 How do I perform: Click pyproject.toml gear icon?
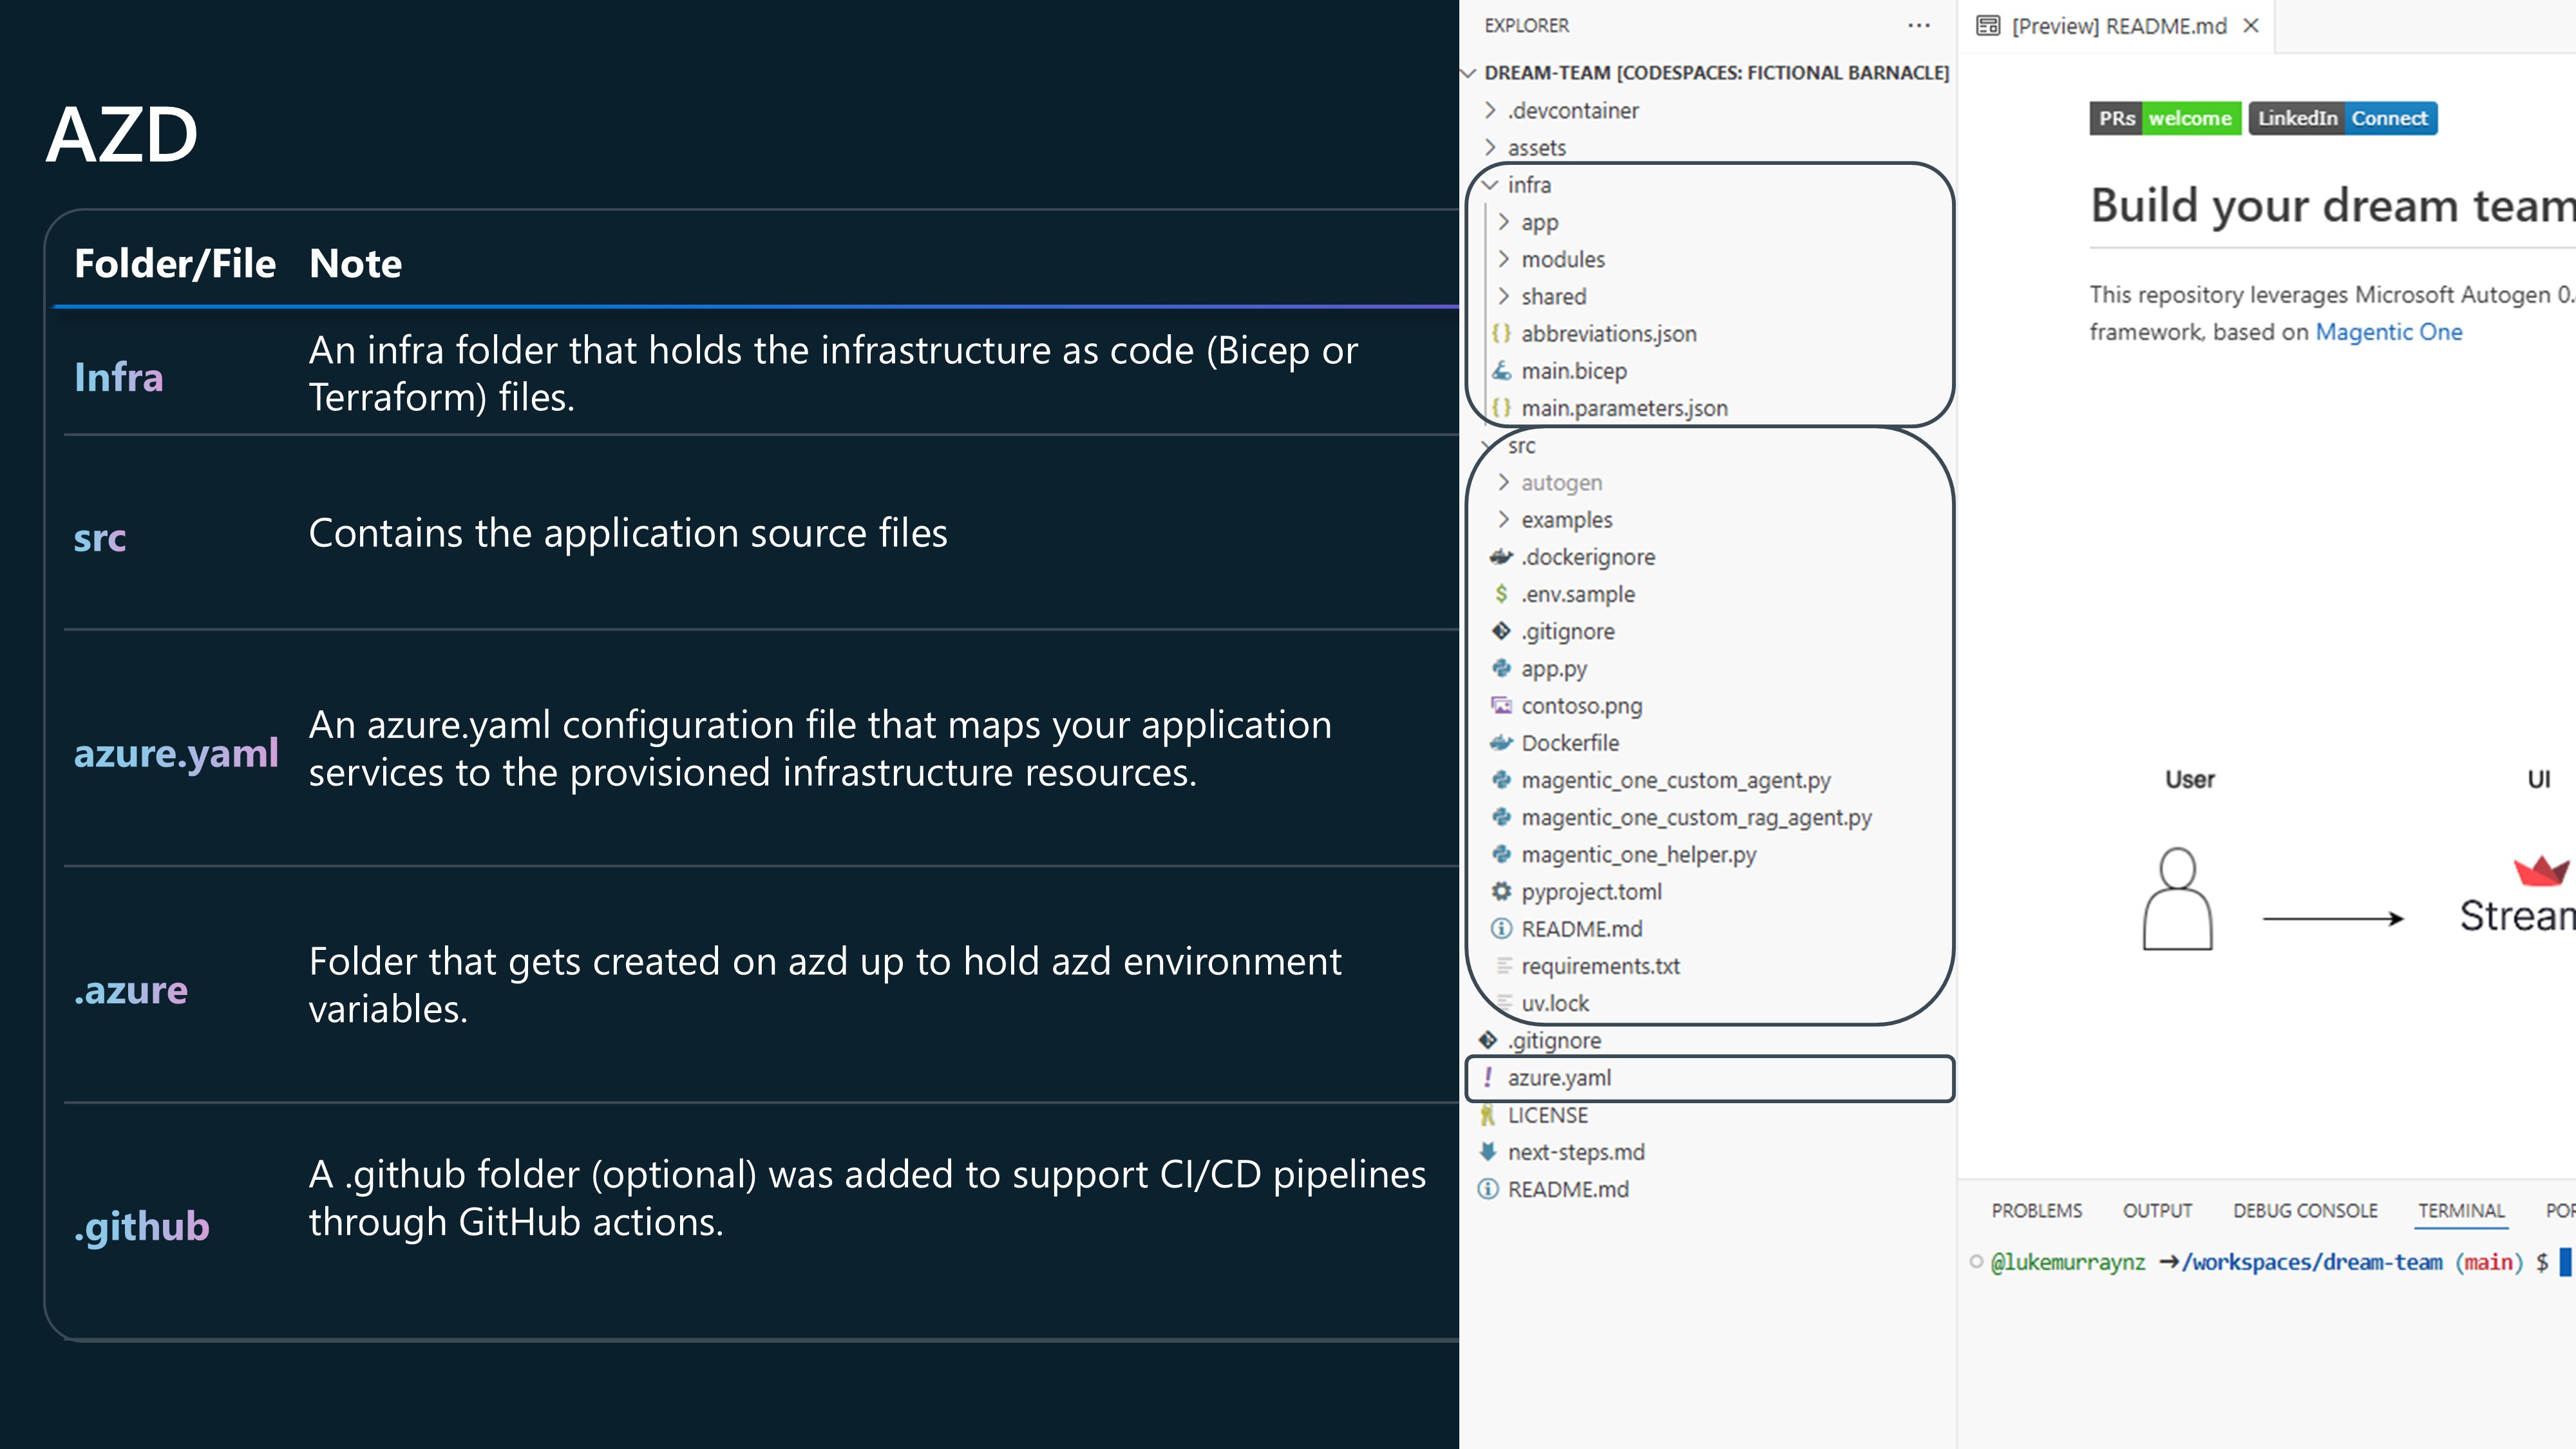(x=1501, y=892)
